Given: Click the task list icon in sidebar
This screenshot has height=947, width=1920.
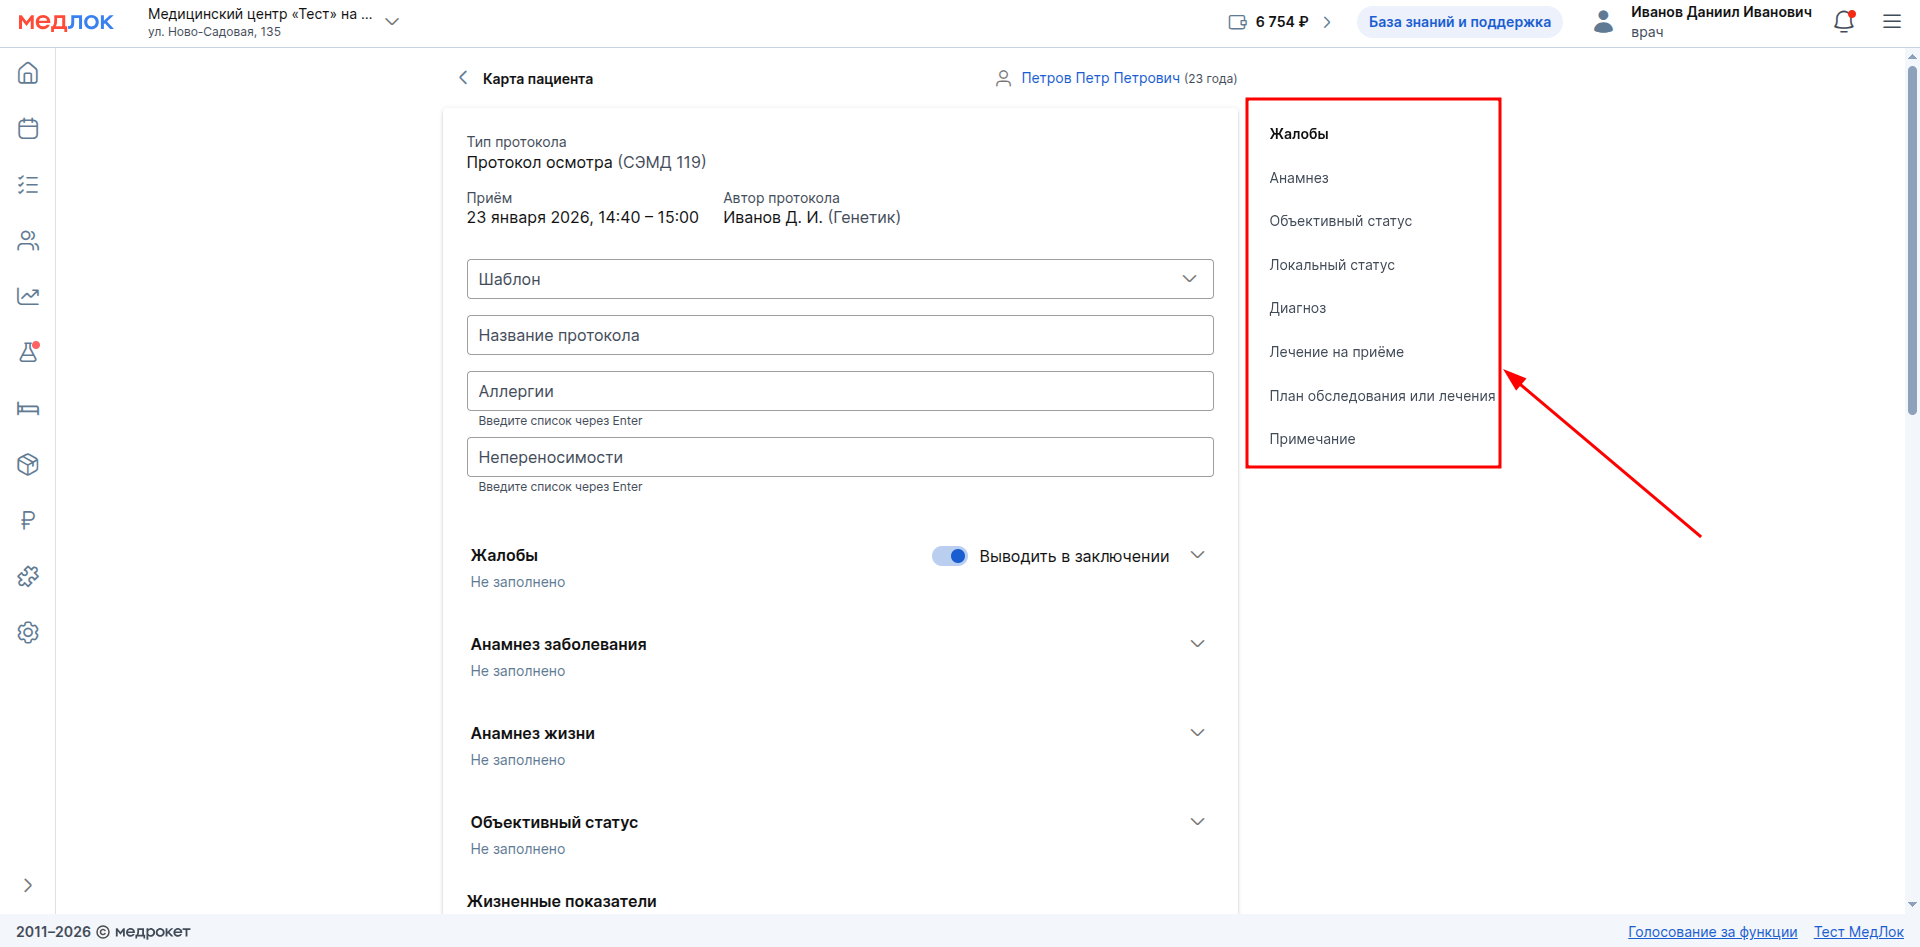Looking at the screenshot, I should (28, 185).
